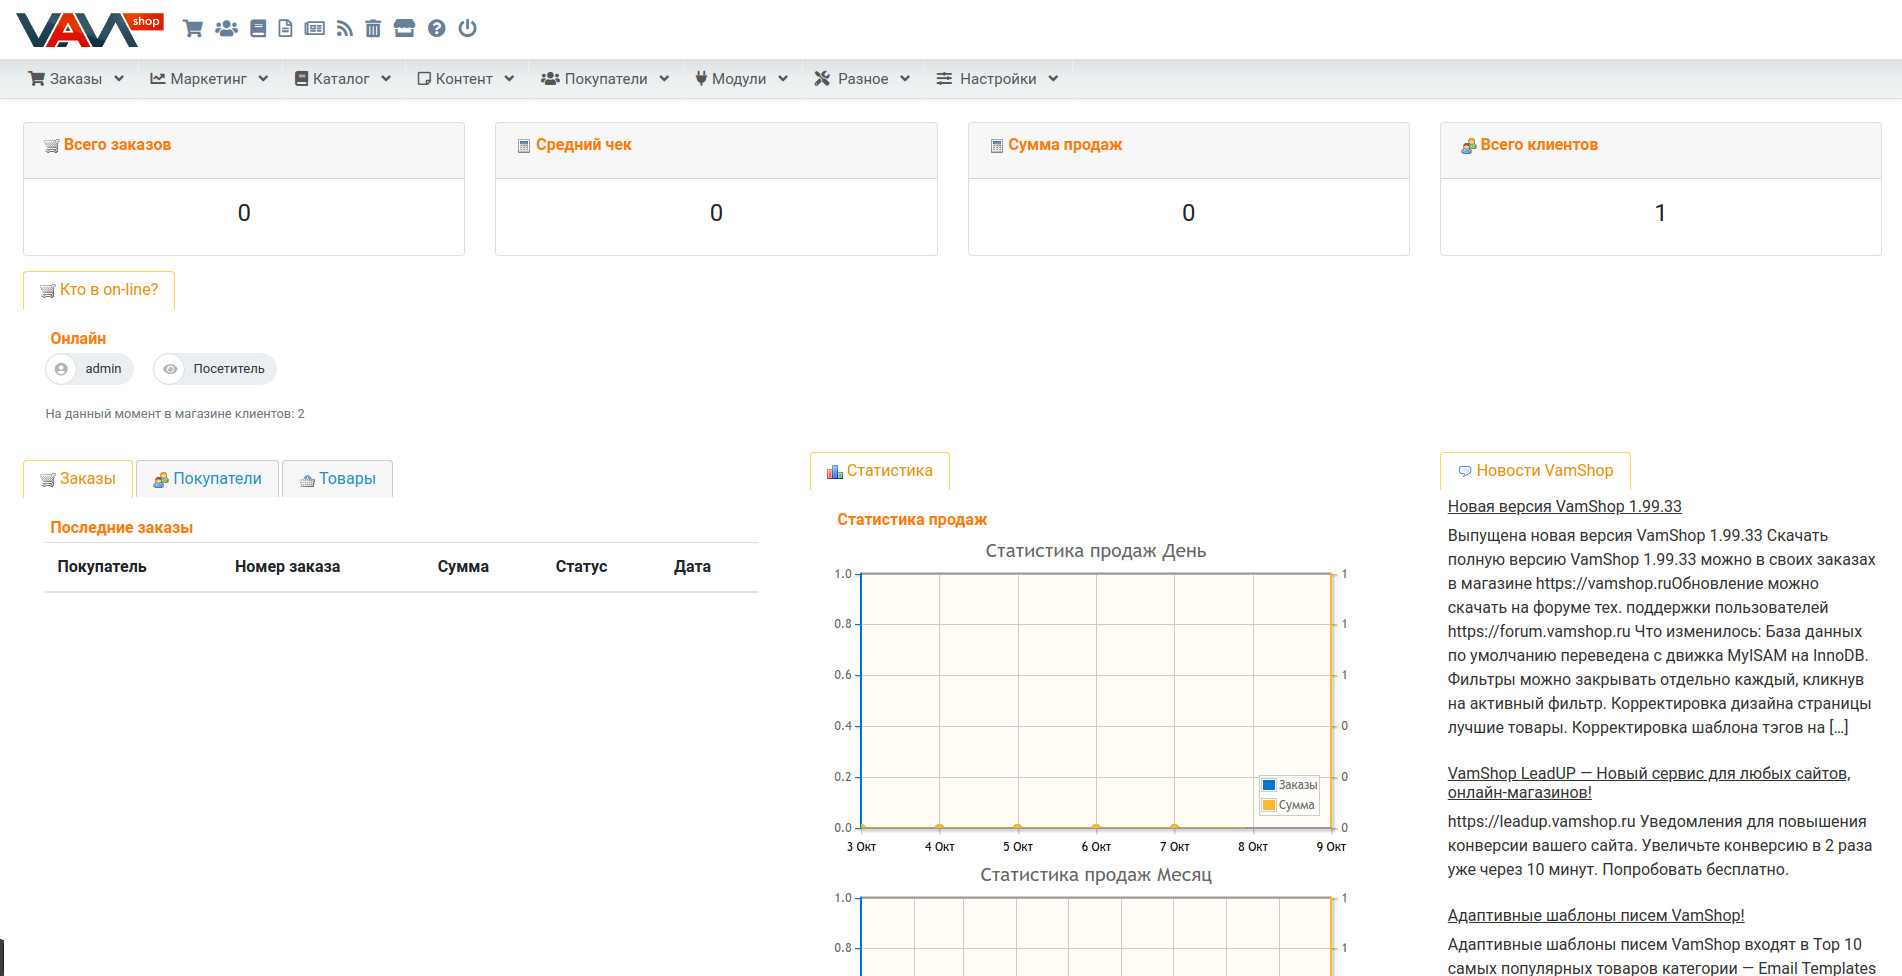Switch to the Товары tab

[x=338, y=479]
